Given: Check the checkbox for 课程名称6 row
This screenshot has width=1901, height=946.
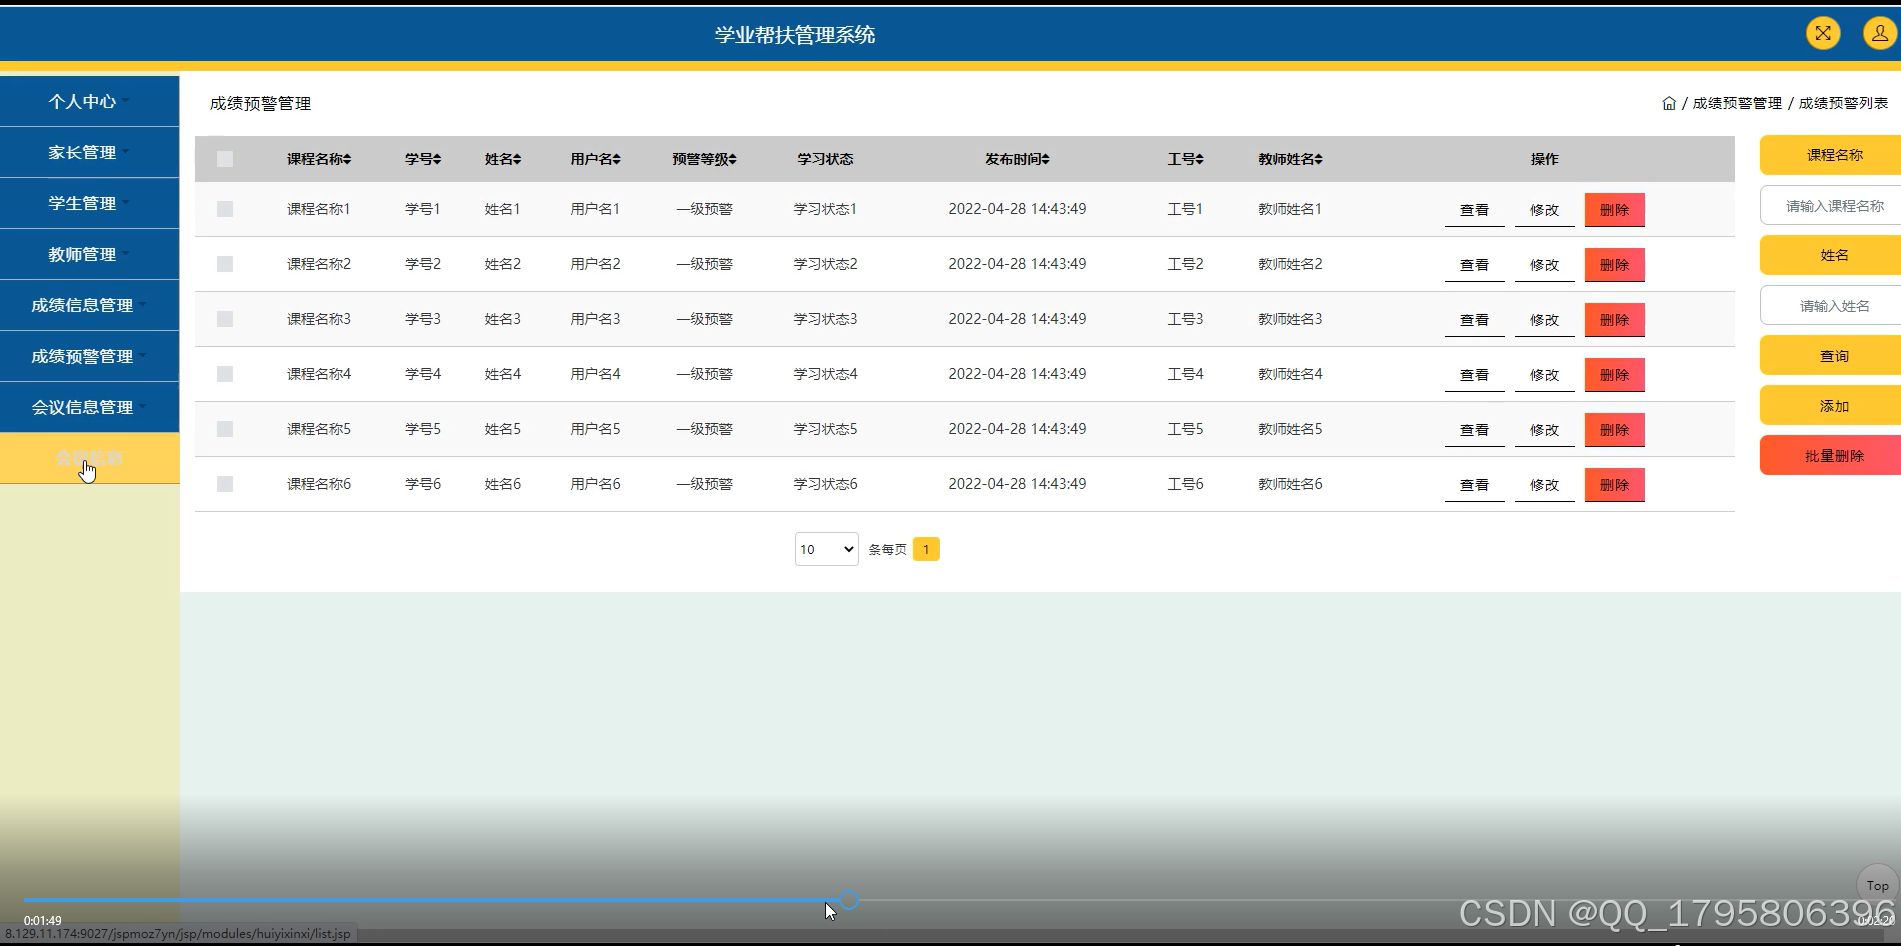Looking at the screenshot, I should pyautogui.click(x=225, y=483).
